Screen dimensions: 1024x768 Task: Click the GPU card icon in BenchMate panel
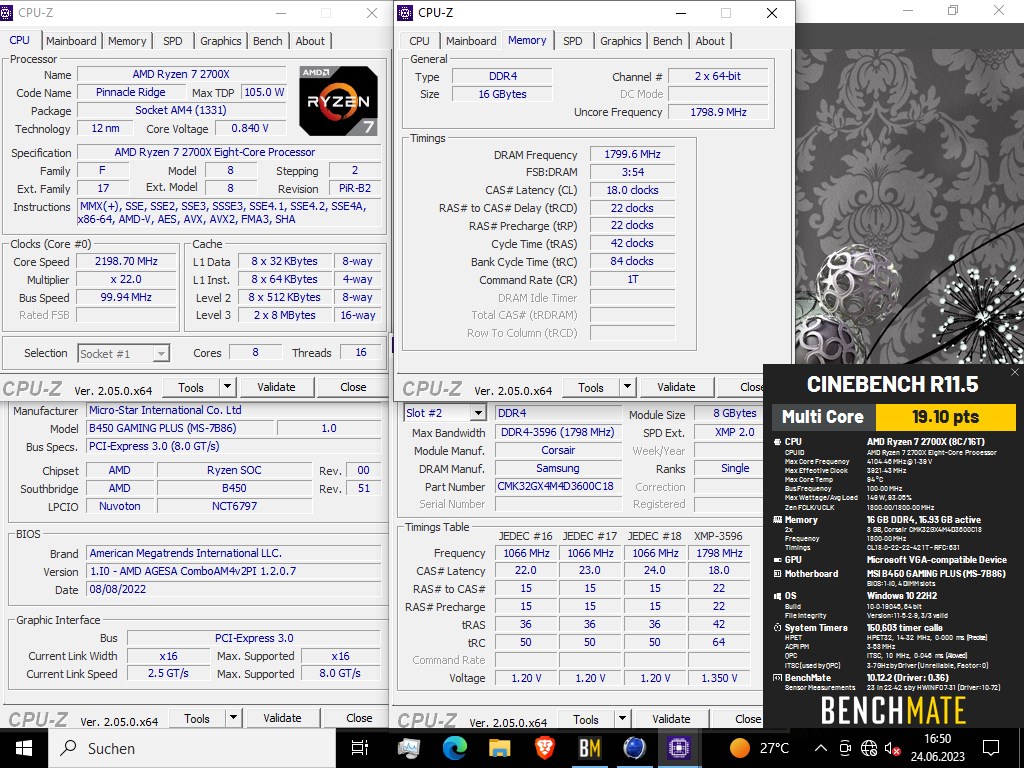777,560
